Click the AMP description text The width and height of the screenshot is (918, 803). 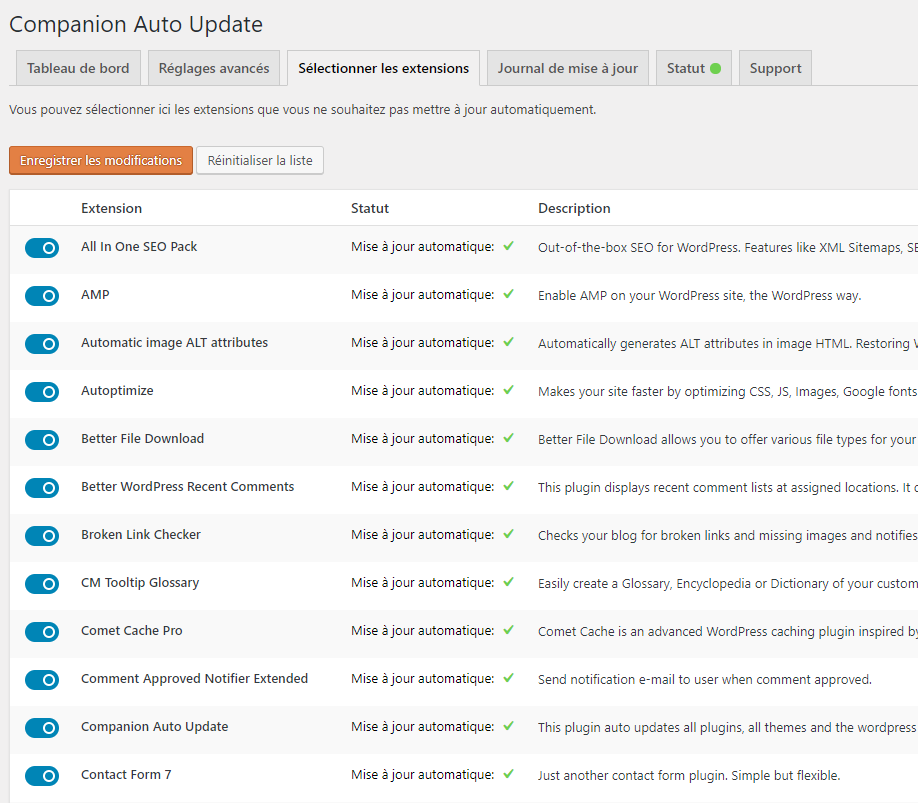(x=700, y=296)
